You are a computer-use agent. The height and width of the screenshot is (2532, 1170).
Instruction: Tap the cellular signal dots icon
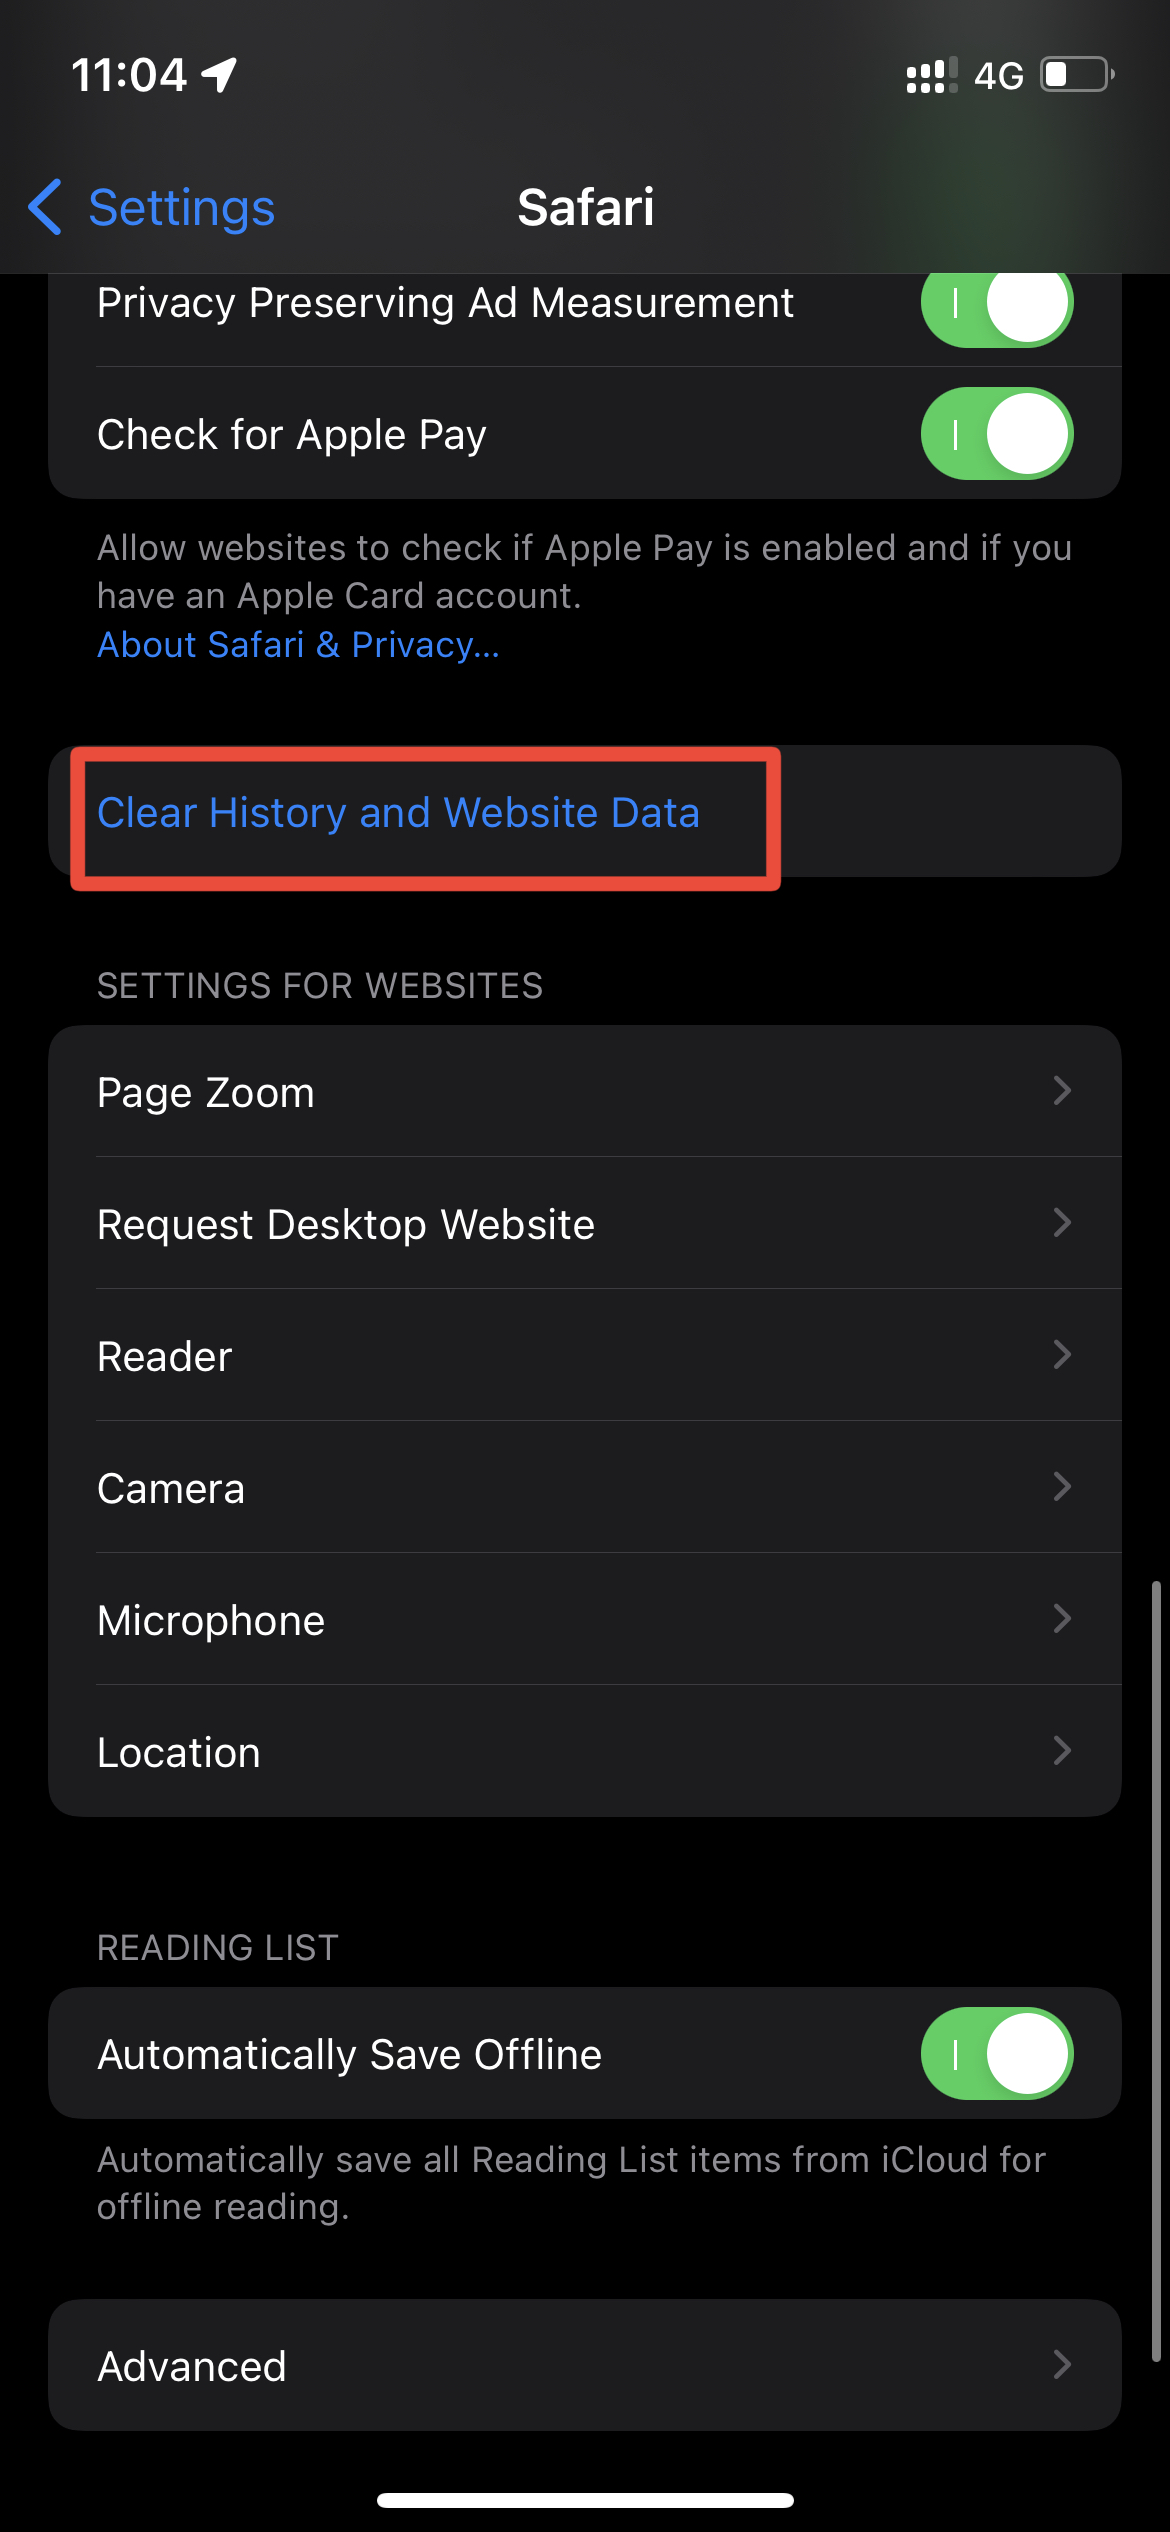click(x=931, y=76)
